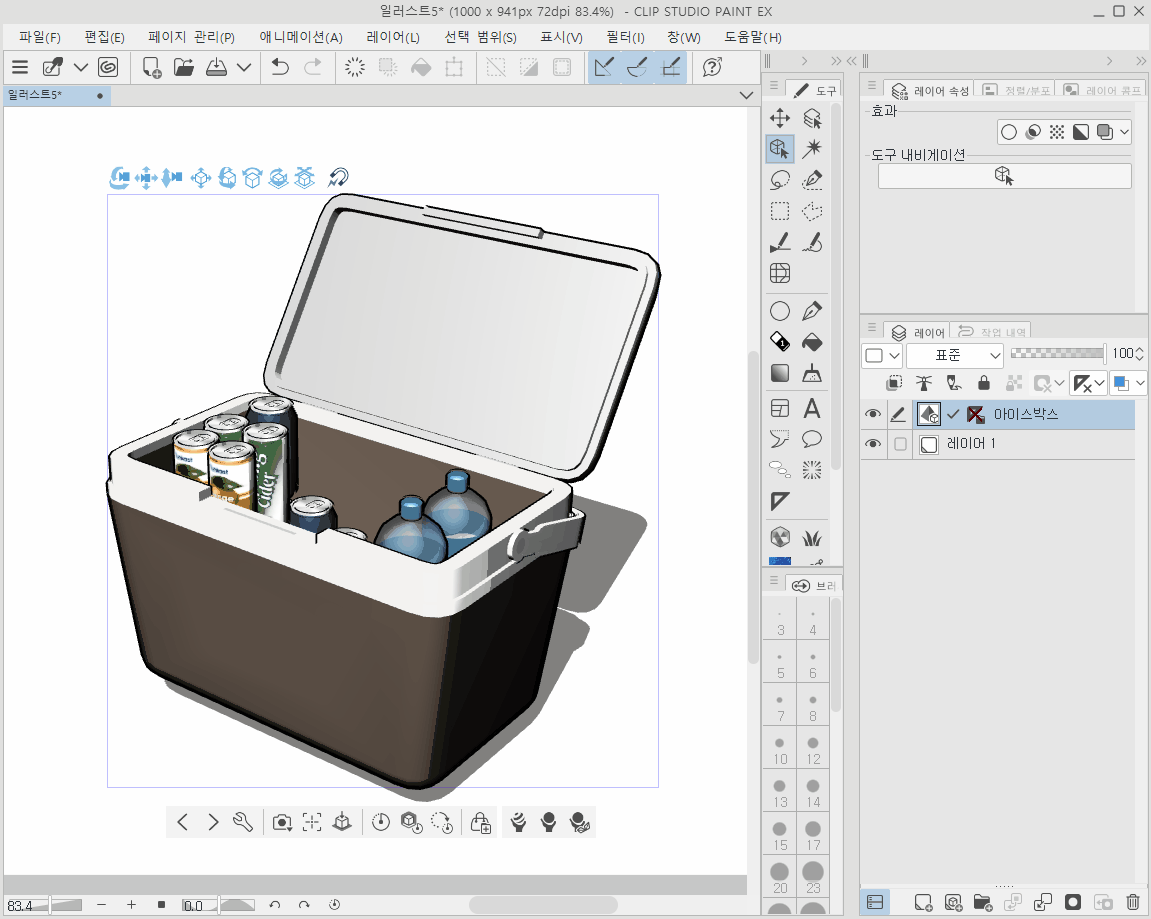This screenshot has width=1151, height=919.
Task: Hide the 아이스박스 layer using eye icon
Action: pyautogui.click(x=873, y=415)
